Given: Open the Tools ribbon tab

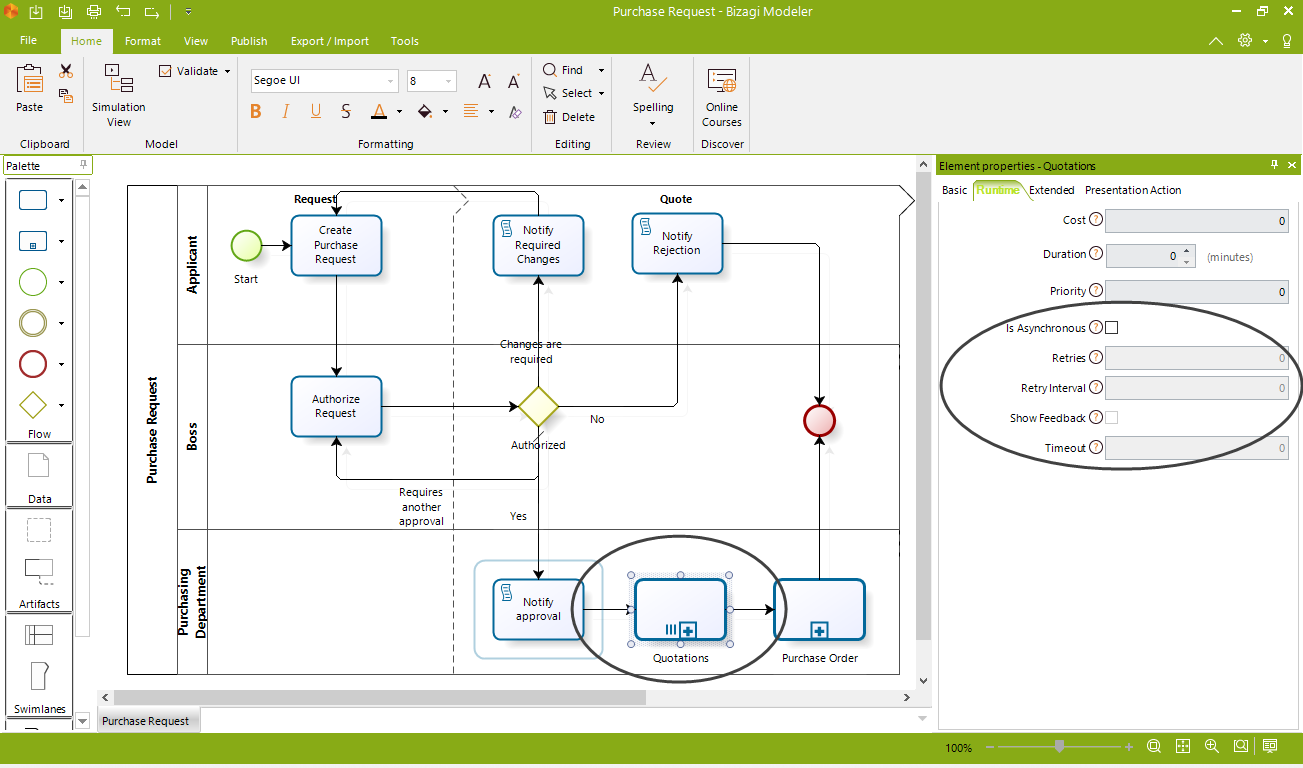Looking at the screenshot, I should point(405,41).
